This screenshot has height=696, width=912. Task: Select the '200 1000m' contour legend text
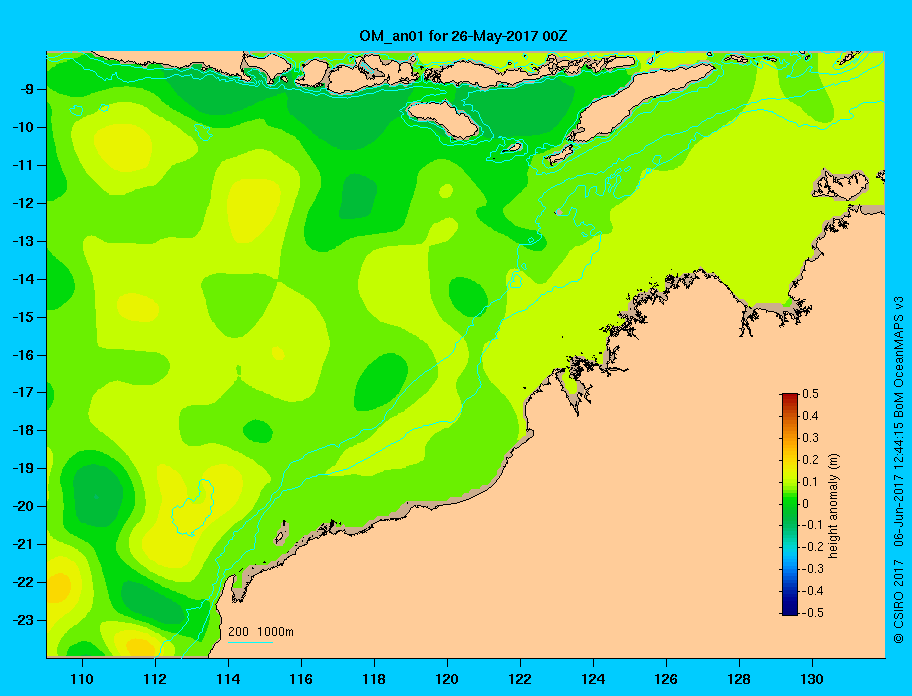tap(261, 631)
